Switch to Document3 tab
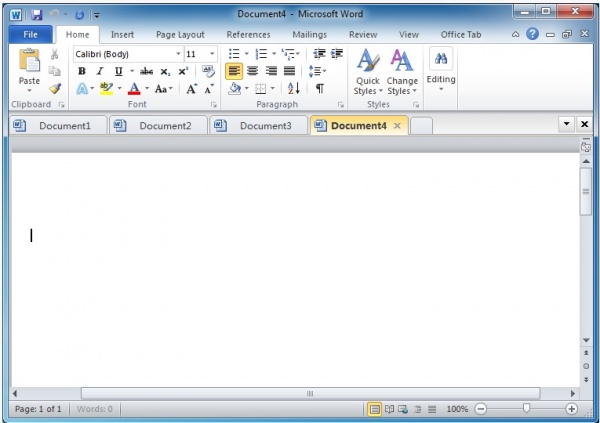 point(259,126)
